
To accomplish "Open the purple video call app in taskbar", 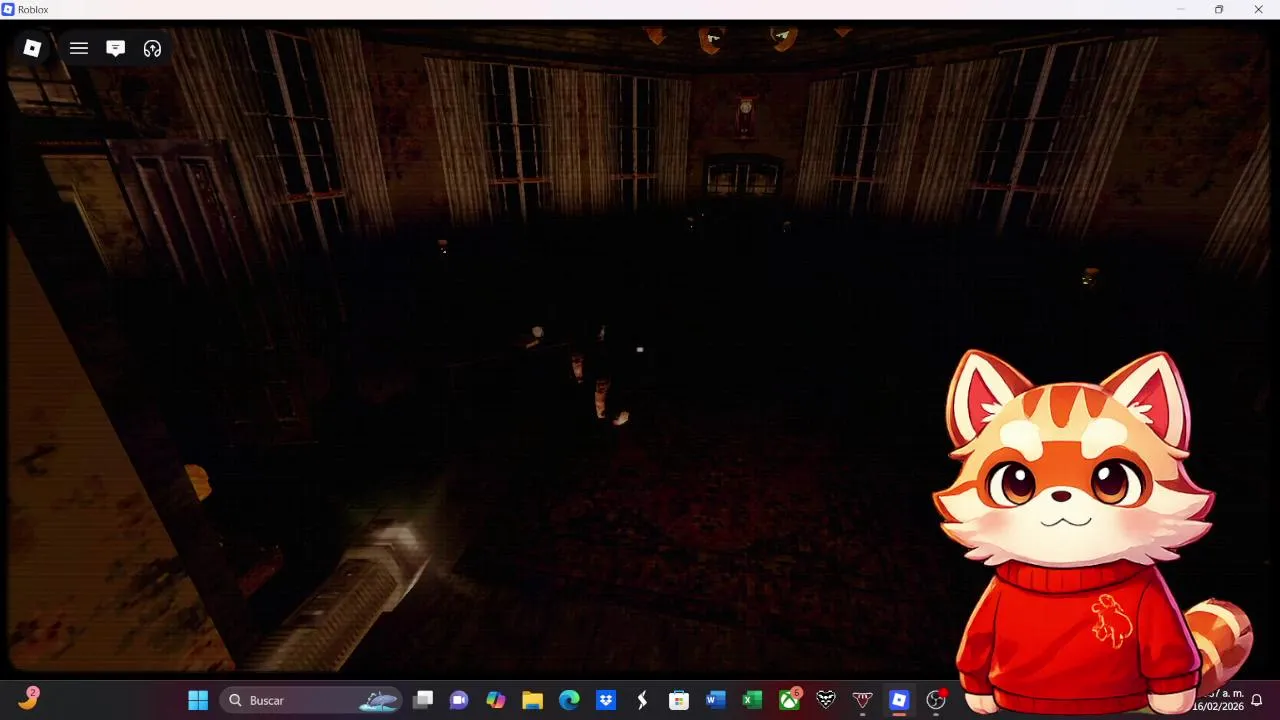I will click(x=459, y=700).
